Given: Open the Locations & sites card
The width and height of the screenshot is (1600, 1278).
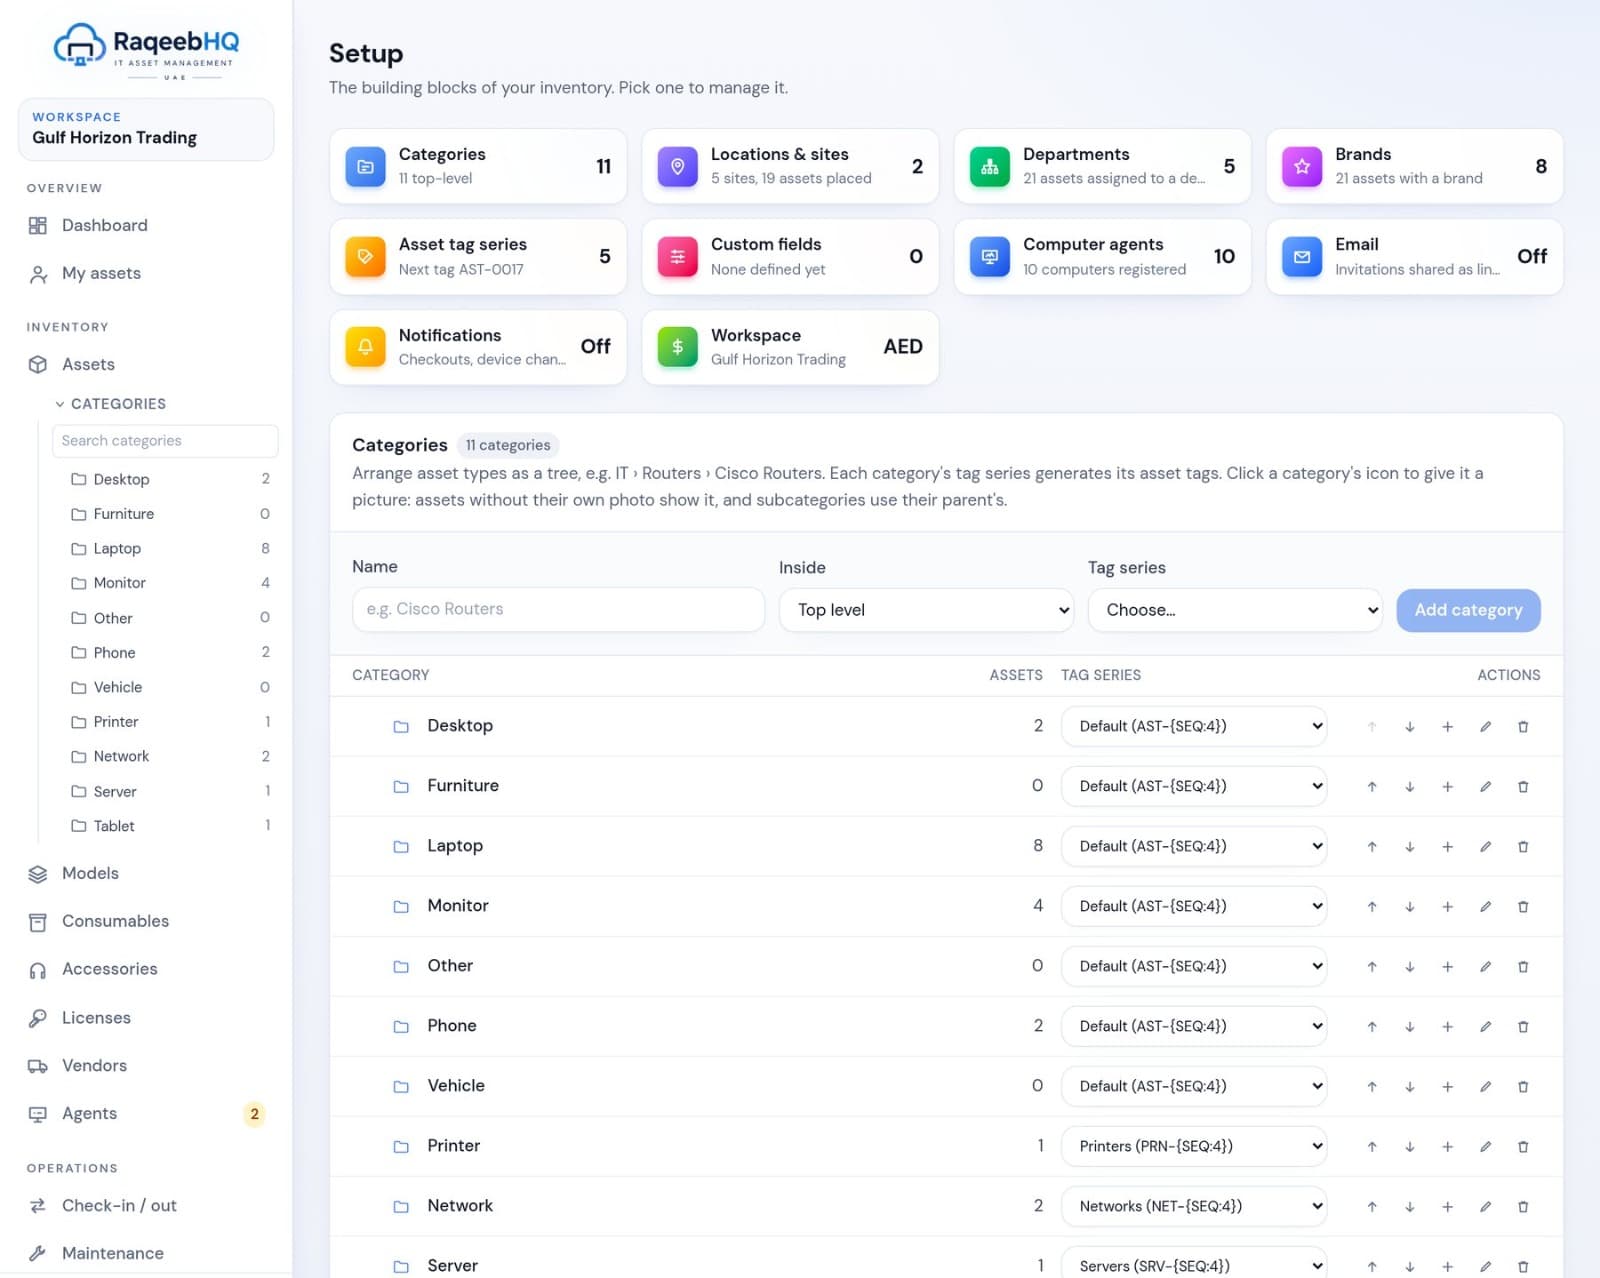Looking at the screenshot, I should tap(790, 166).
